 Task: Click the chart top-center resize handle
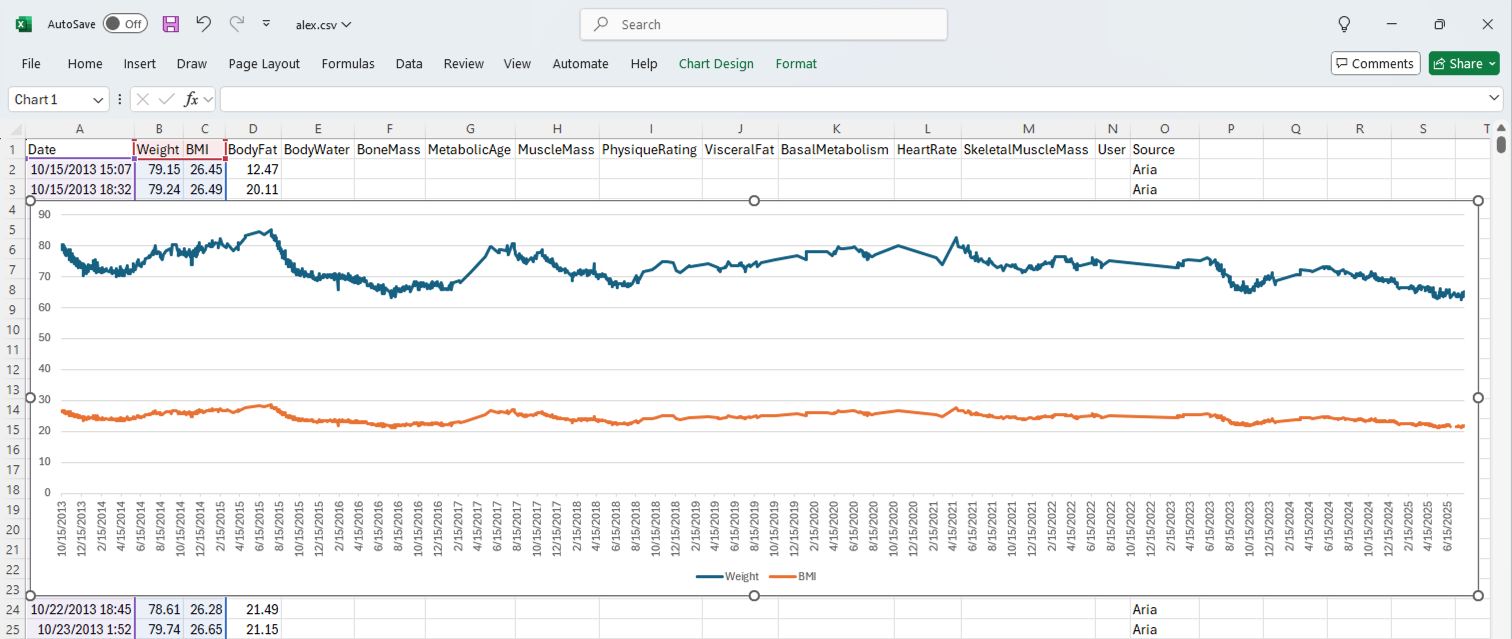(754, 201)
